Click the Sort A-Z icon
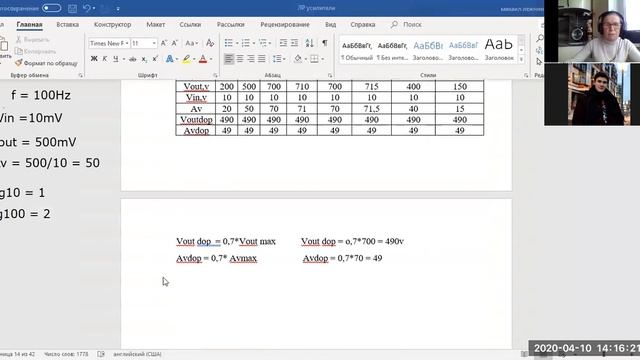Viewport: 640px width, 360px height. [x=310, y=43]
